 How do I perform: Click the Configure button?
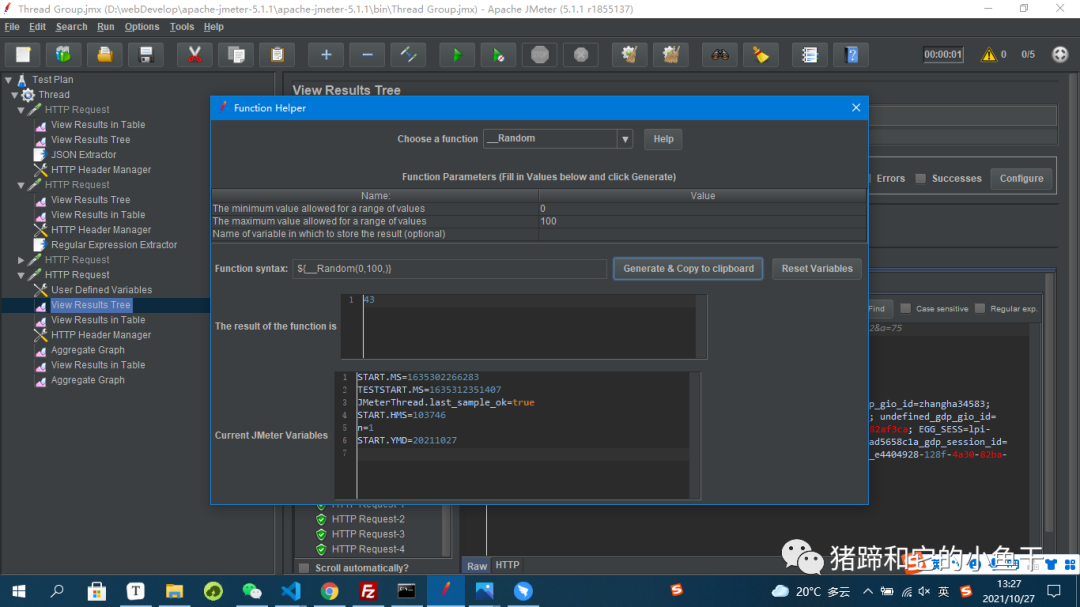1021,178
